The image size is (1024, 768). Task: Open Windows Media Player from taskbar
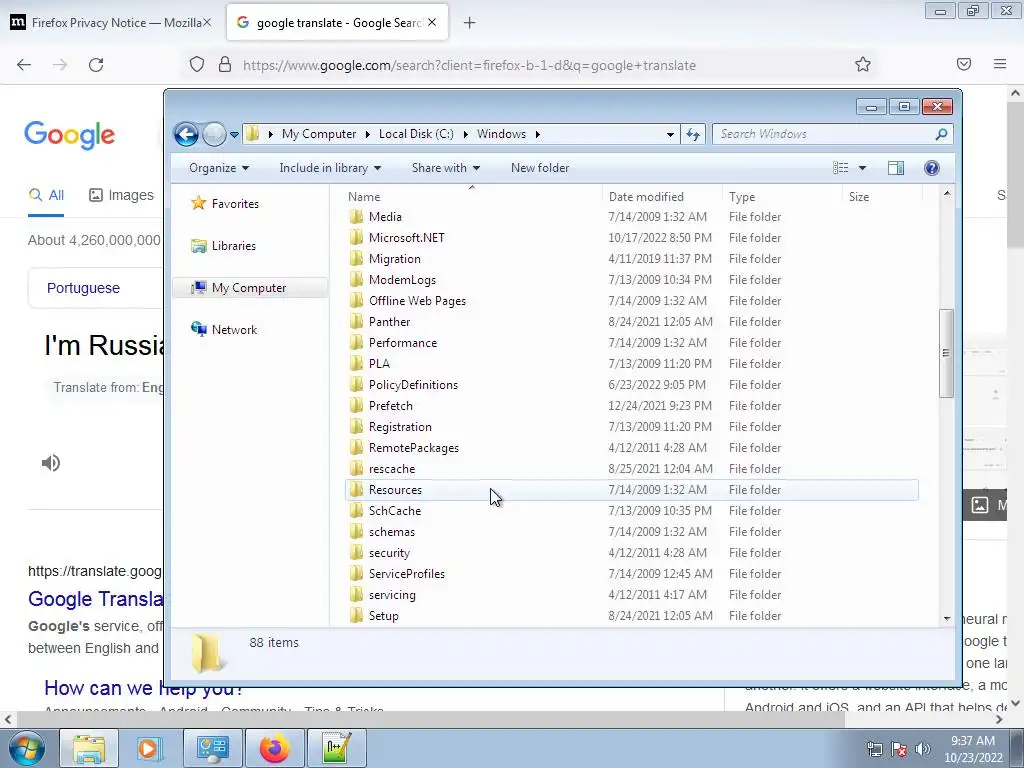click(x=150, y=748)
